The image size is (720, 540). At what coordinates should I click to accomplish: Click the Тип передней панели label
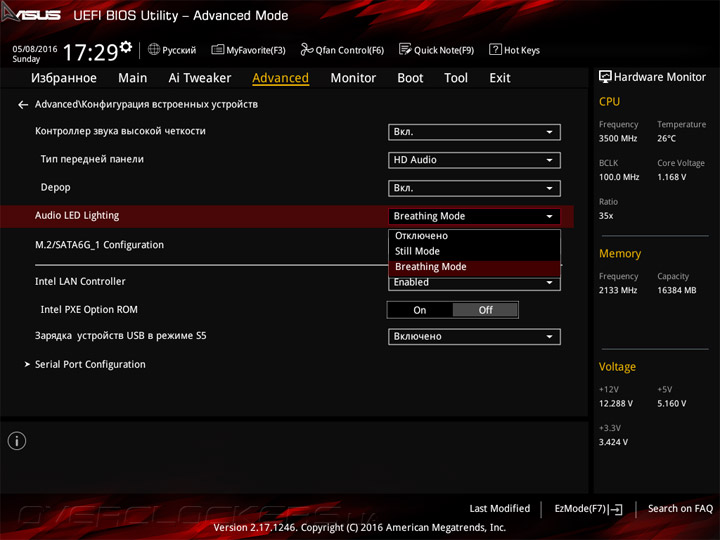tap(92, 159)
